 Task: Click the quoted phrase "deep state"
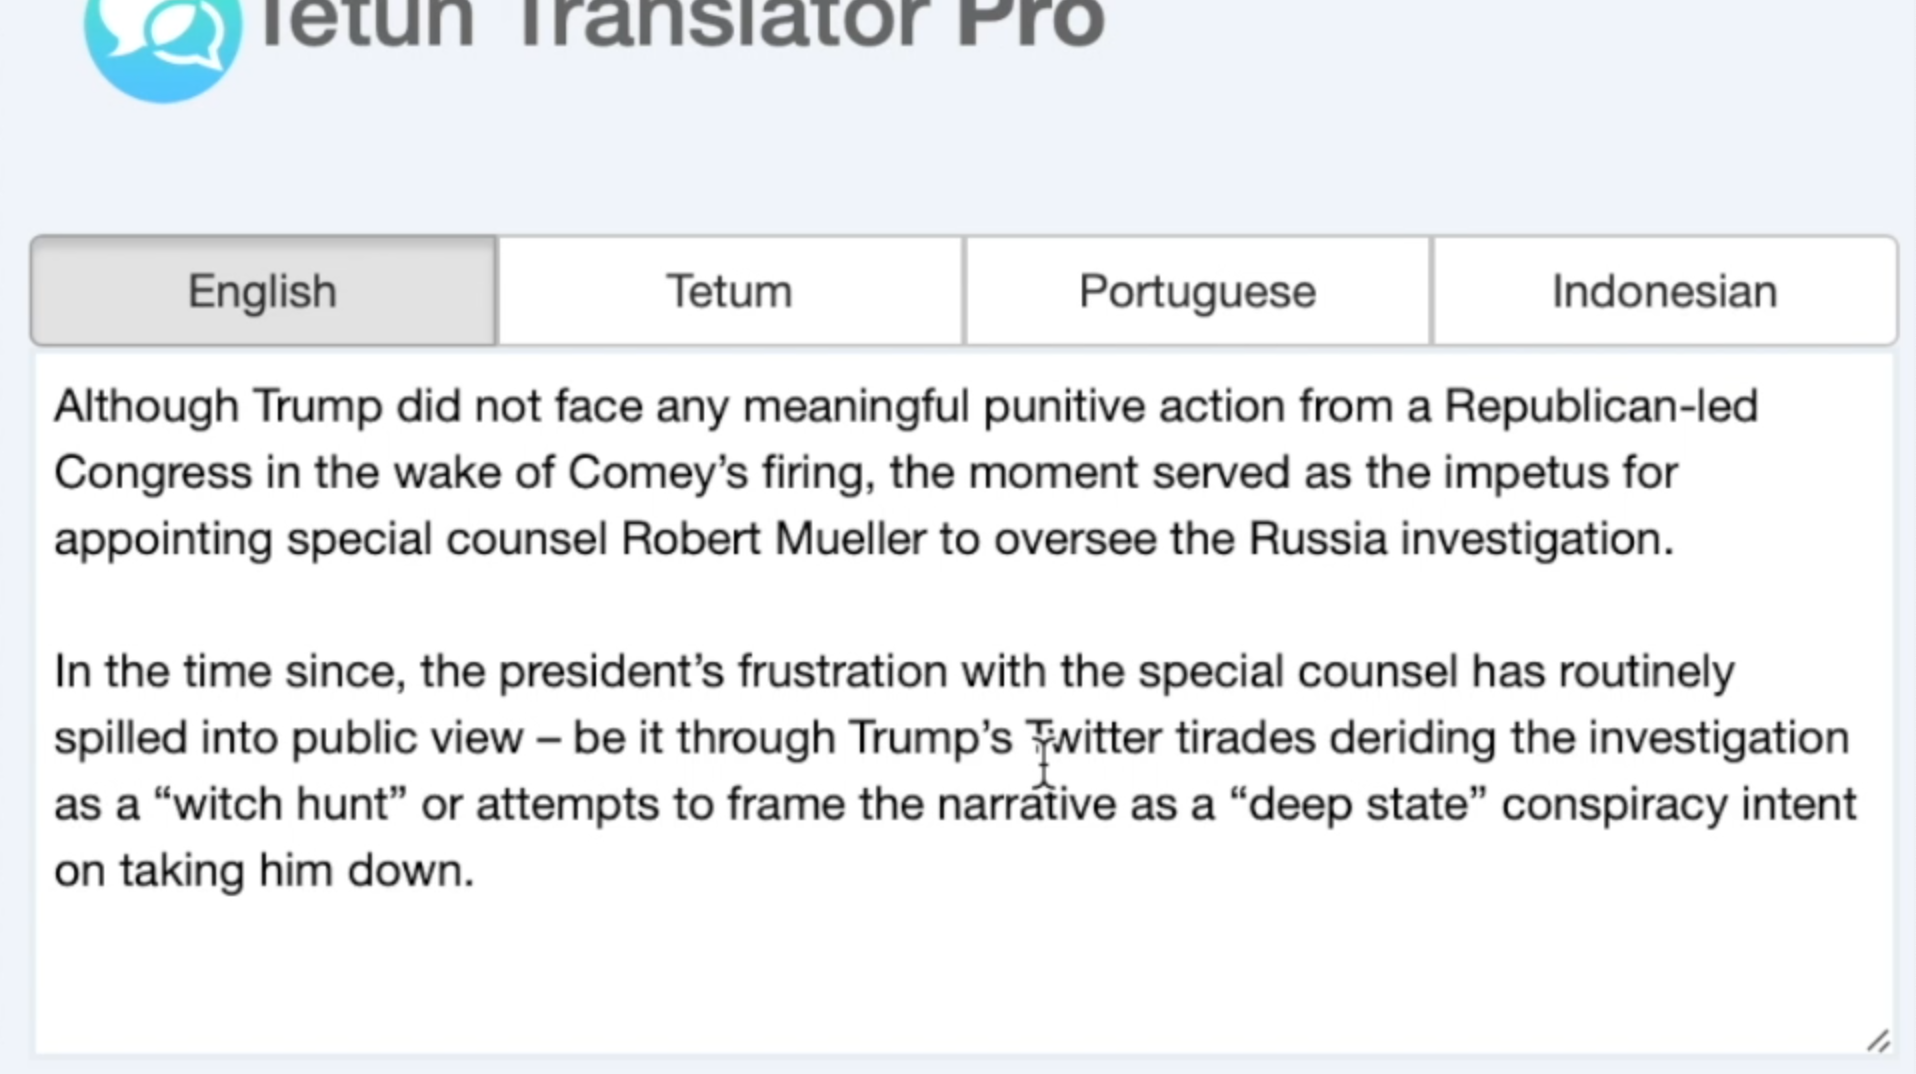click(1357, 804)
